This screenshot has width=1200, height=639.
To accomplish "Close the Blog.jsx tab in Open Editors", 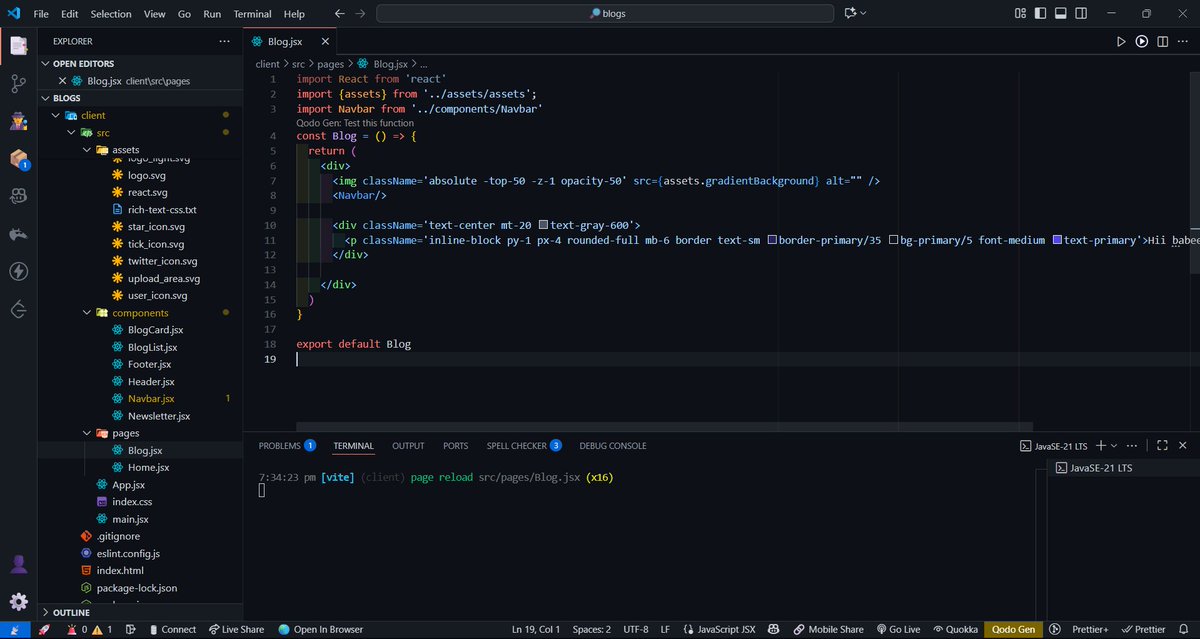I will point(62,81).
